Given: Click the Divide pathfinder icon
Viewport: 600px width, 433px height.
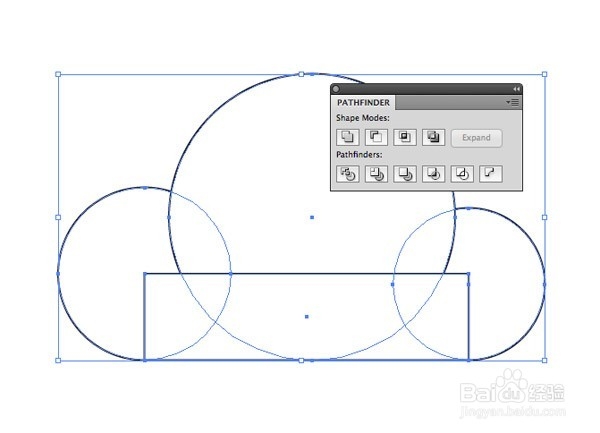Looking at the screenshot, I should pos(347,174).
